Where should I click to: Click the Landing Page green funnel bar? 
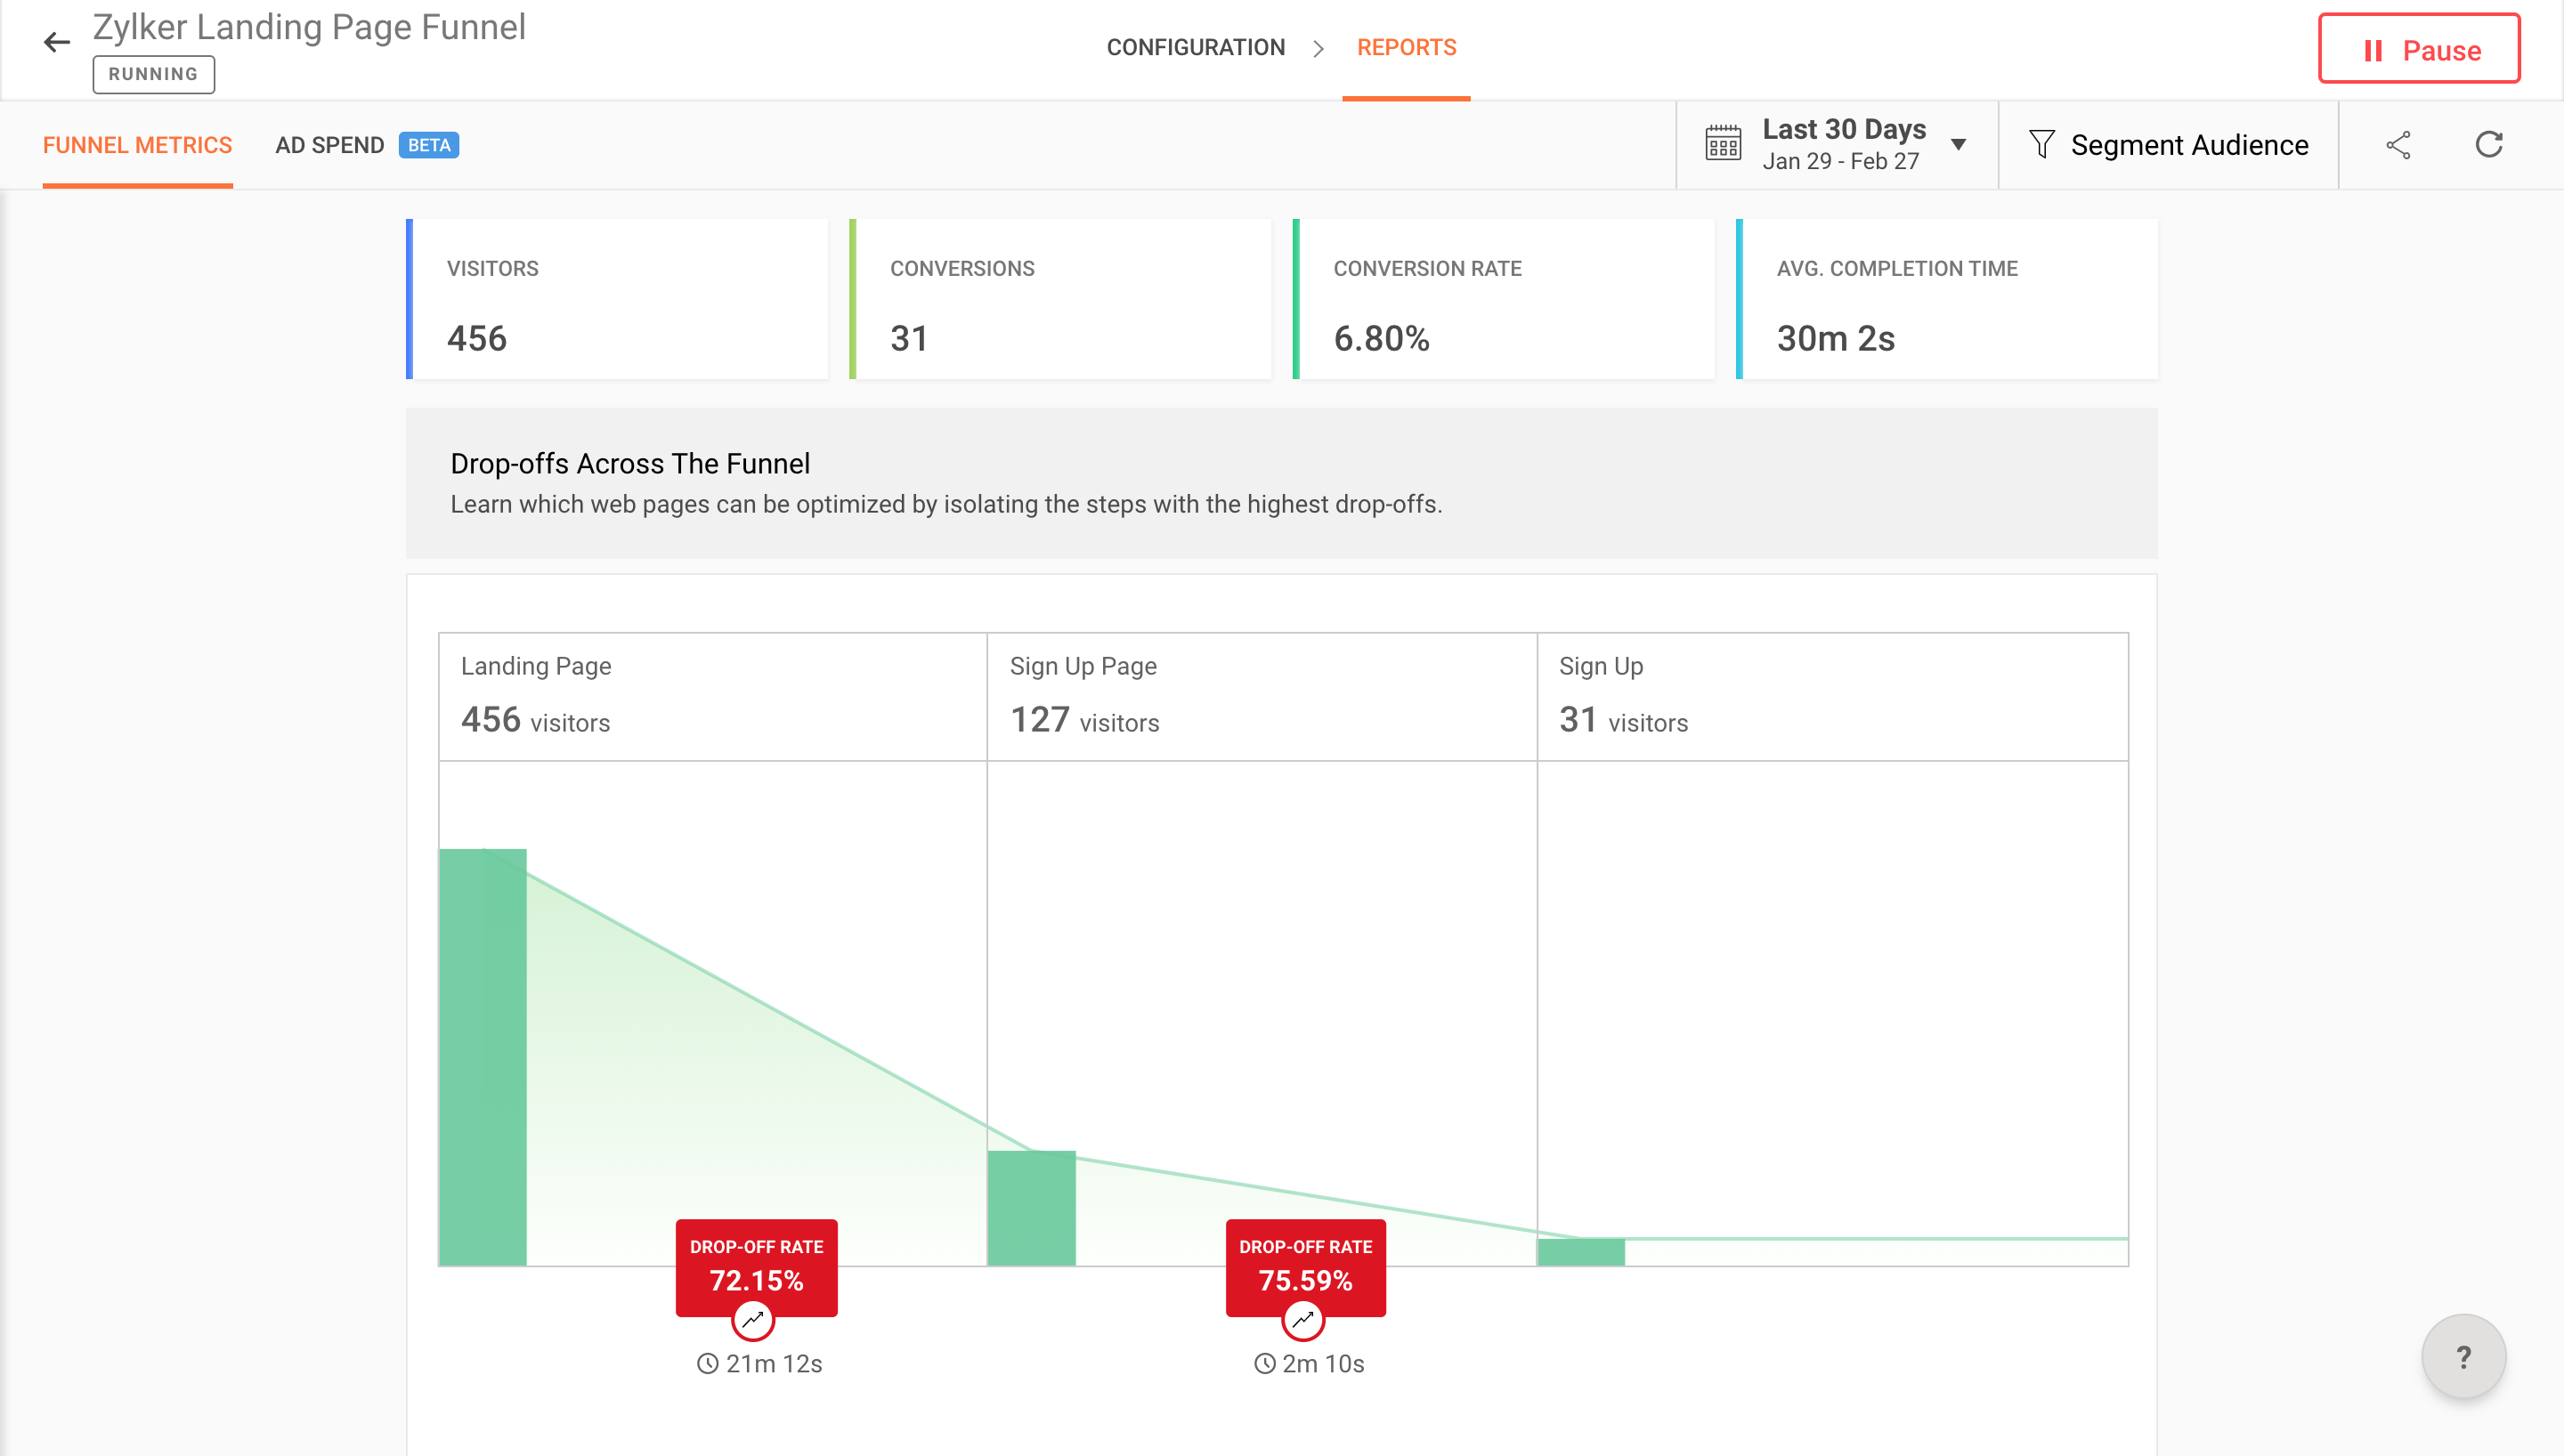click(x=483, y=1057)
